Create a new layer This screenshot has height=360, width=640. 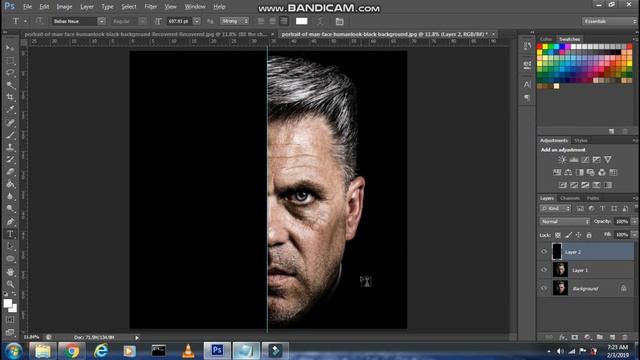(x=612, y=337)
